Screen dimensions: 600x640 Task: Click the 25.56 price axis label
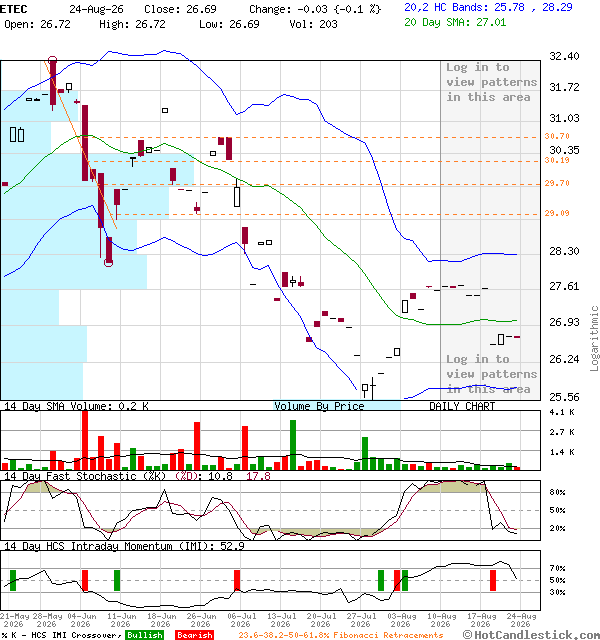point(564,397)
